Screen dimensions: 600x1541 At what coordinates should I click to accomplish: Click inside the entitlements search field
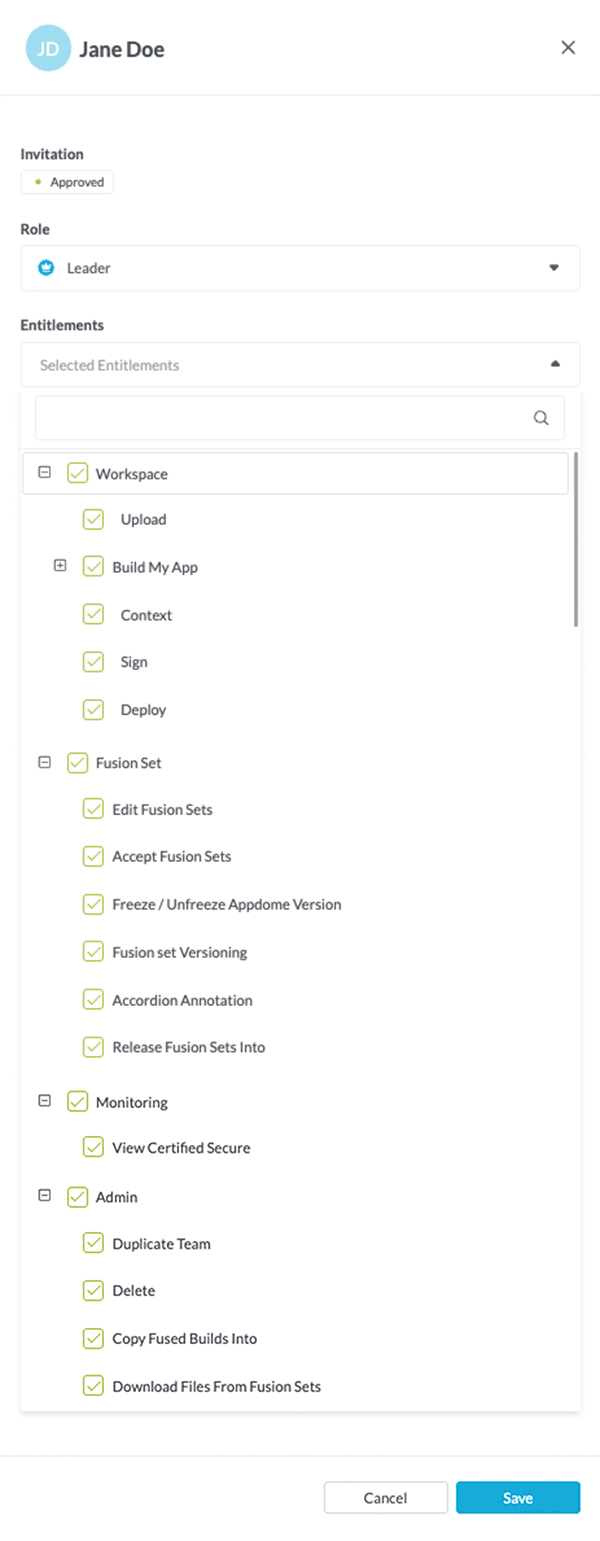click(280, 418)
